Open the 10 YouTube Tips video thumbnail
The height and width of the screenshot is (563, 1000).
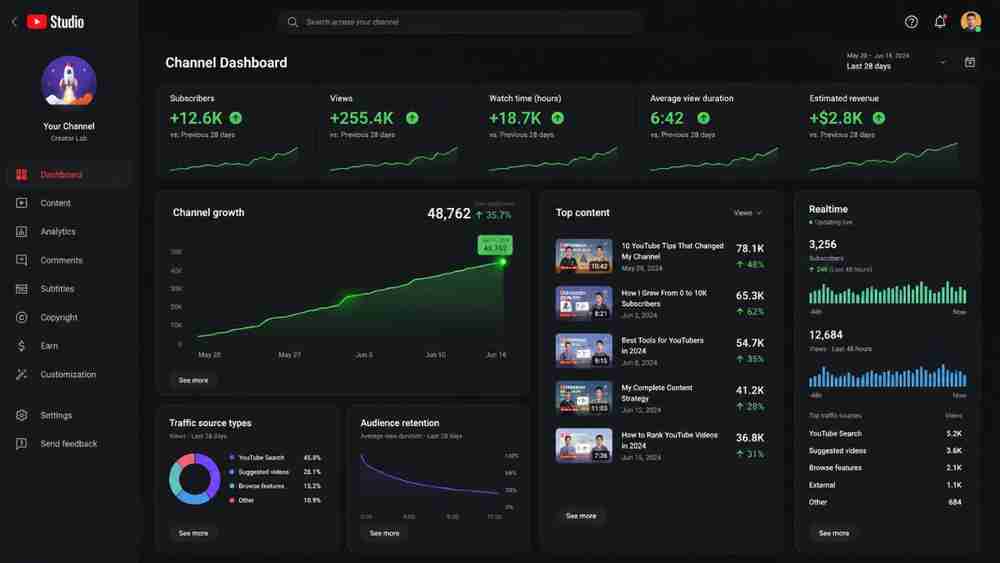(584, 256)
